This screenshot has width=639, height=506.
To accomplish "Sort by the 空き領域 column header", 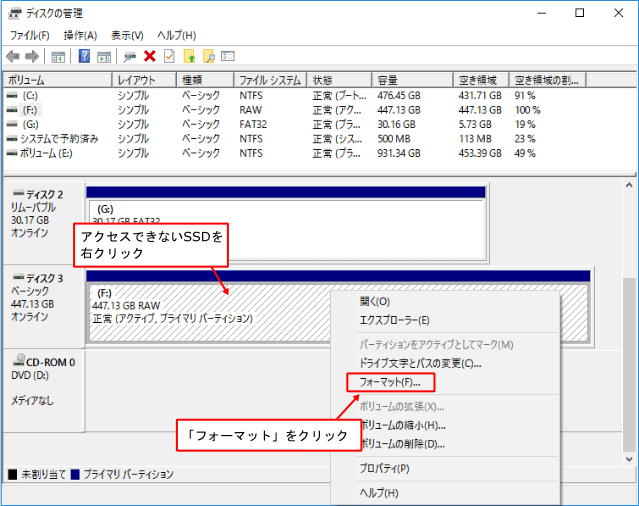I will tap(481, 80).
